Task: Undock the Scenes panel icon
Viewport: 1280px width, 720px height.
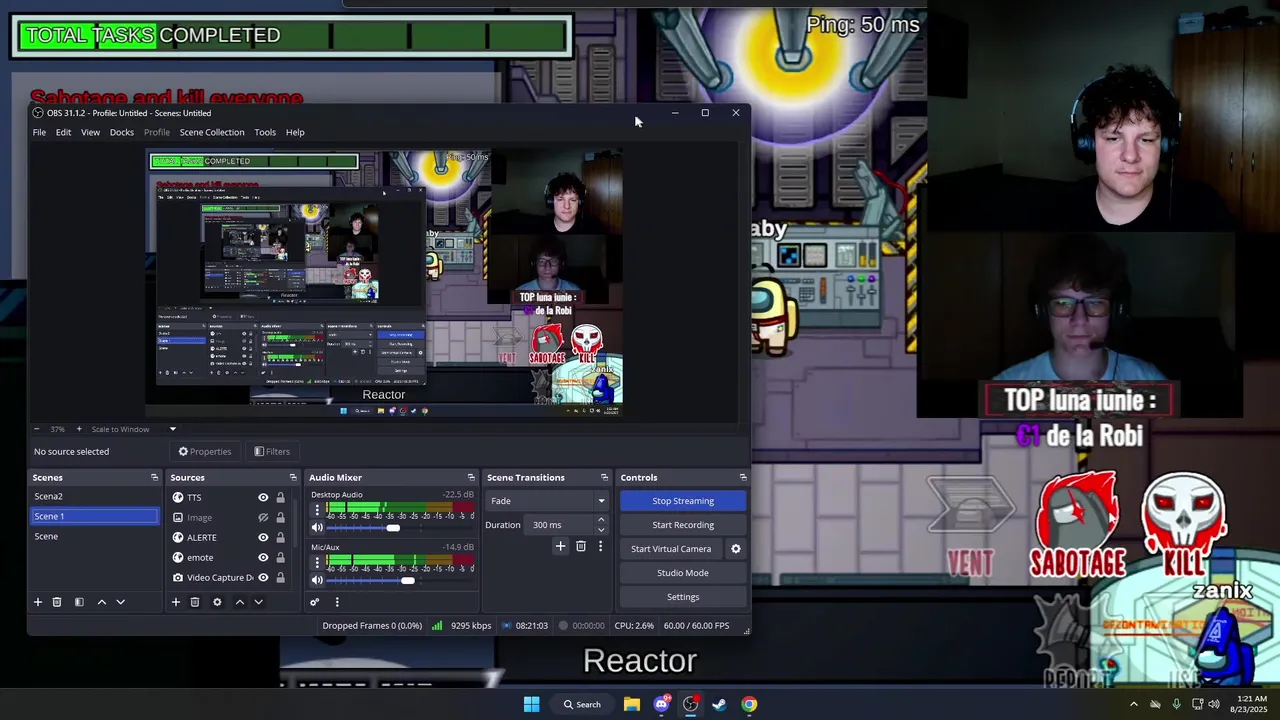Action: coord(154,477)
